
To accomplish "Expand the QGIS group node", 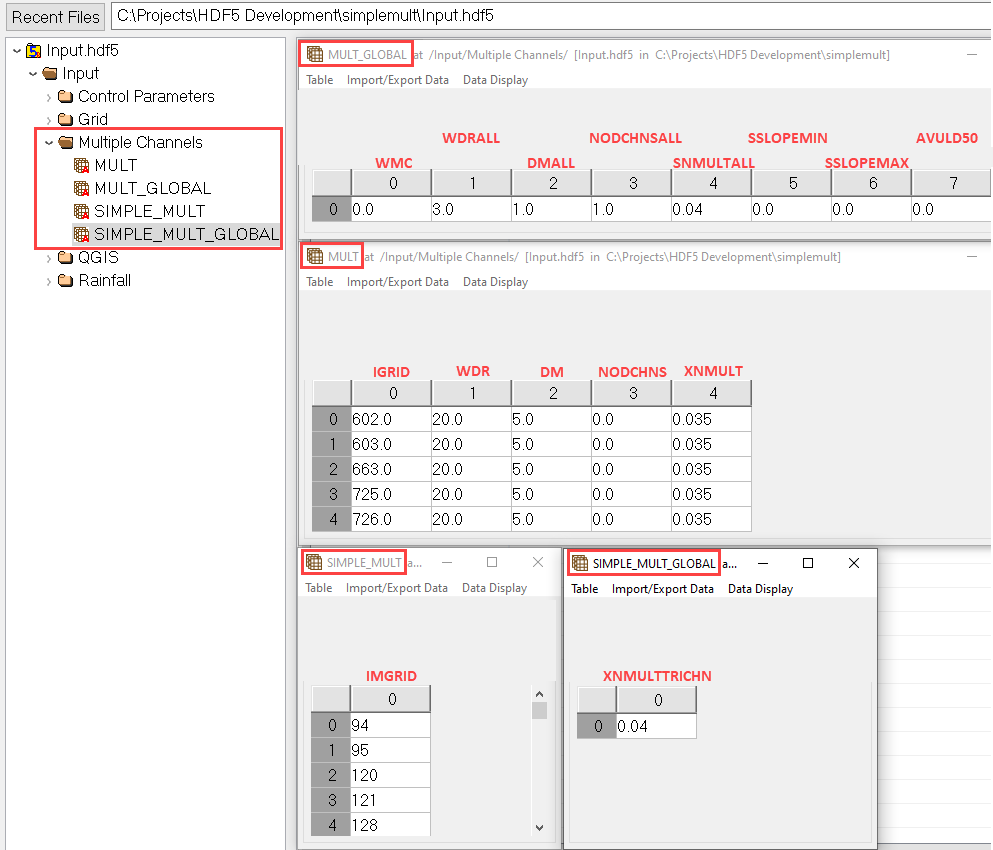I will click(49, 258).
